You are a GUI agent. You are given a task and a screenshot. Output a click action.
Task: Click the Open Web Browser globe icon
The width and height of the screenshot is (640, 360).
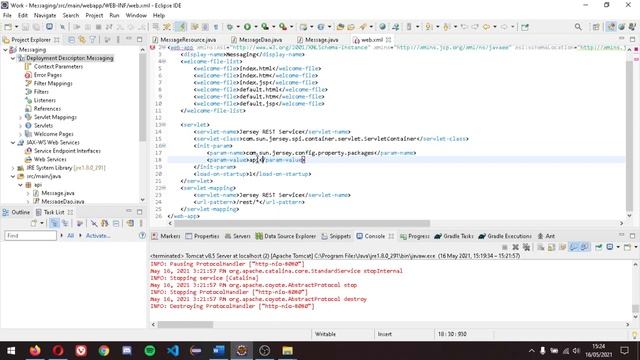click(382, 27)
